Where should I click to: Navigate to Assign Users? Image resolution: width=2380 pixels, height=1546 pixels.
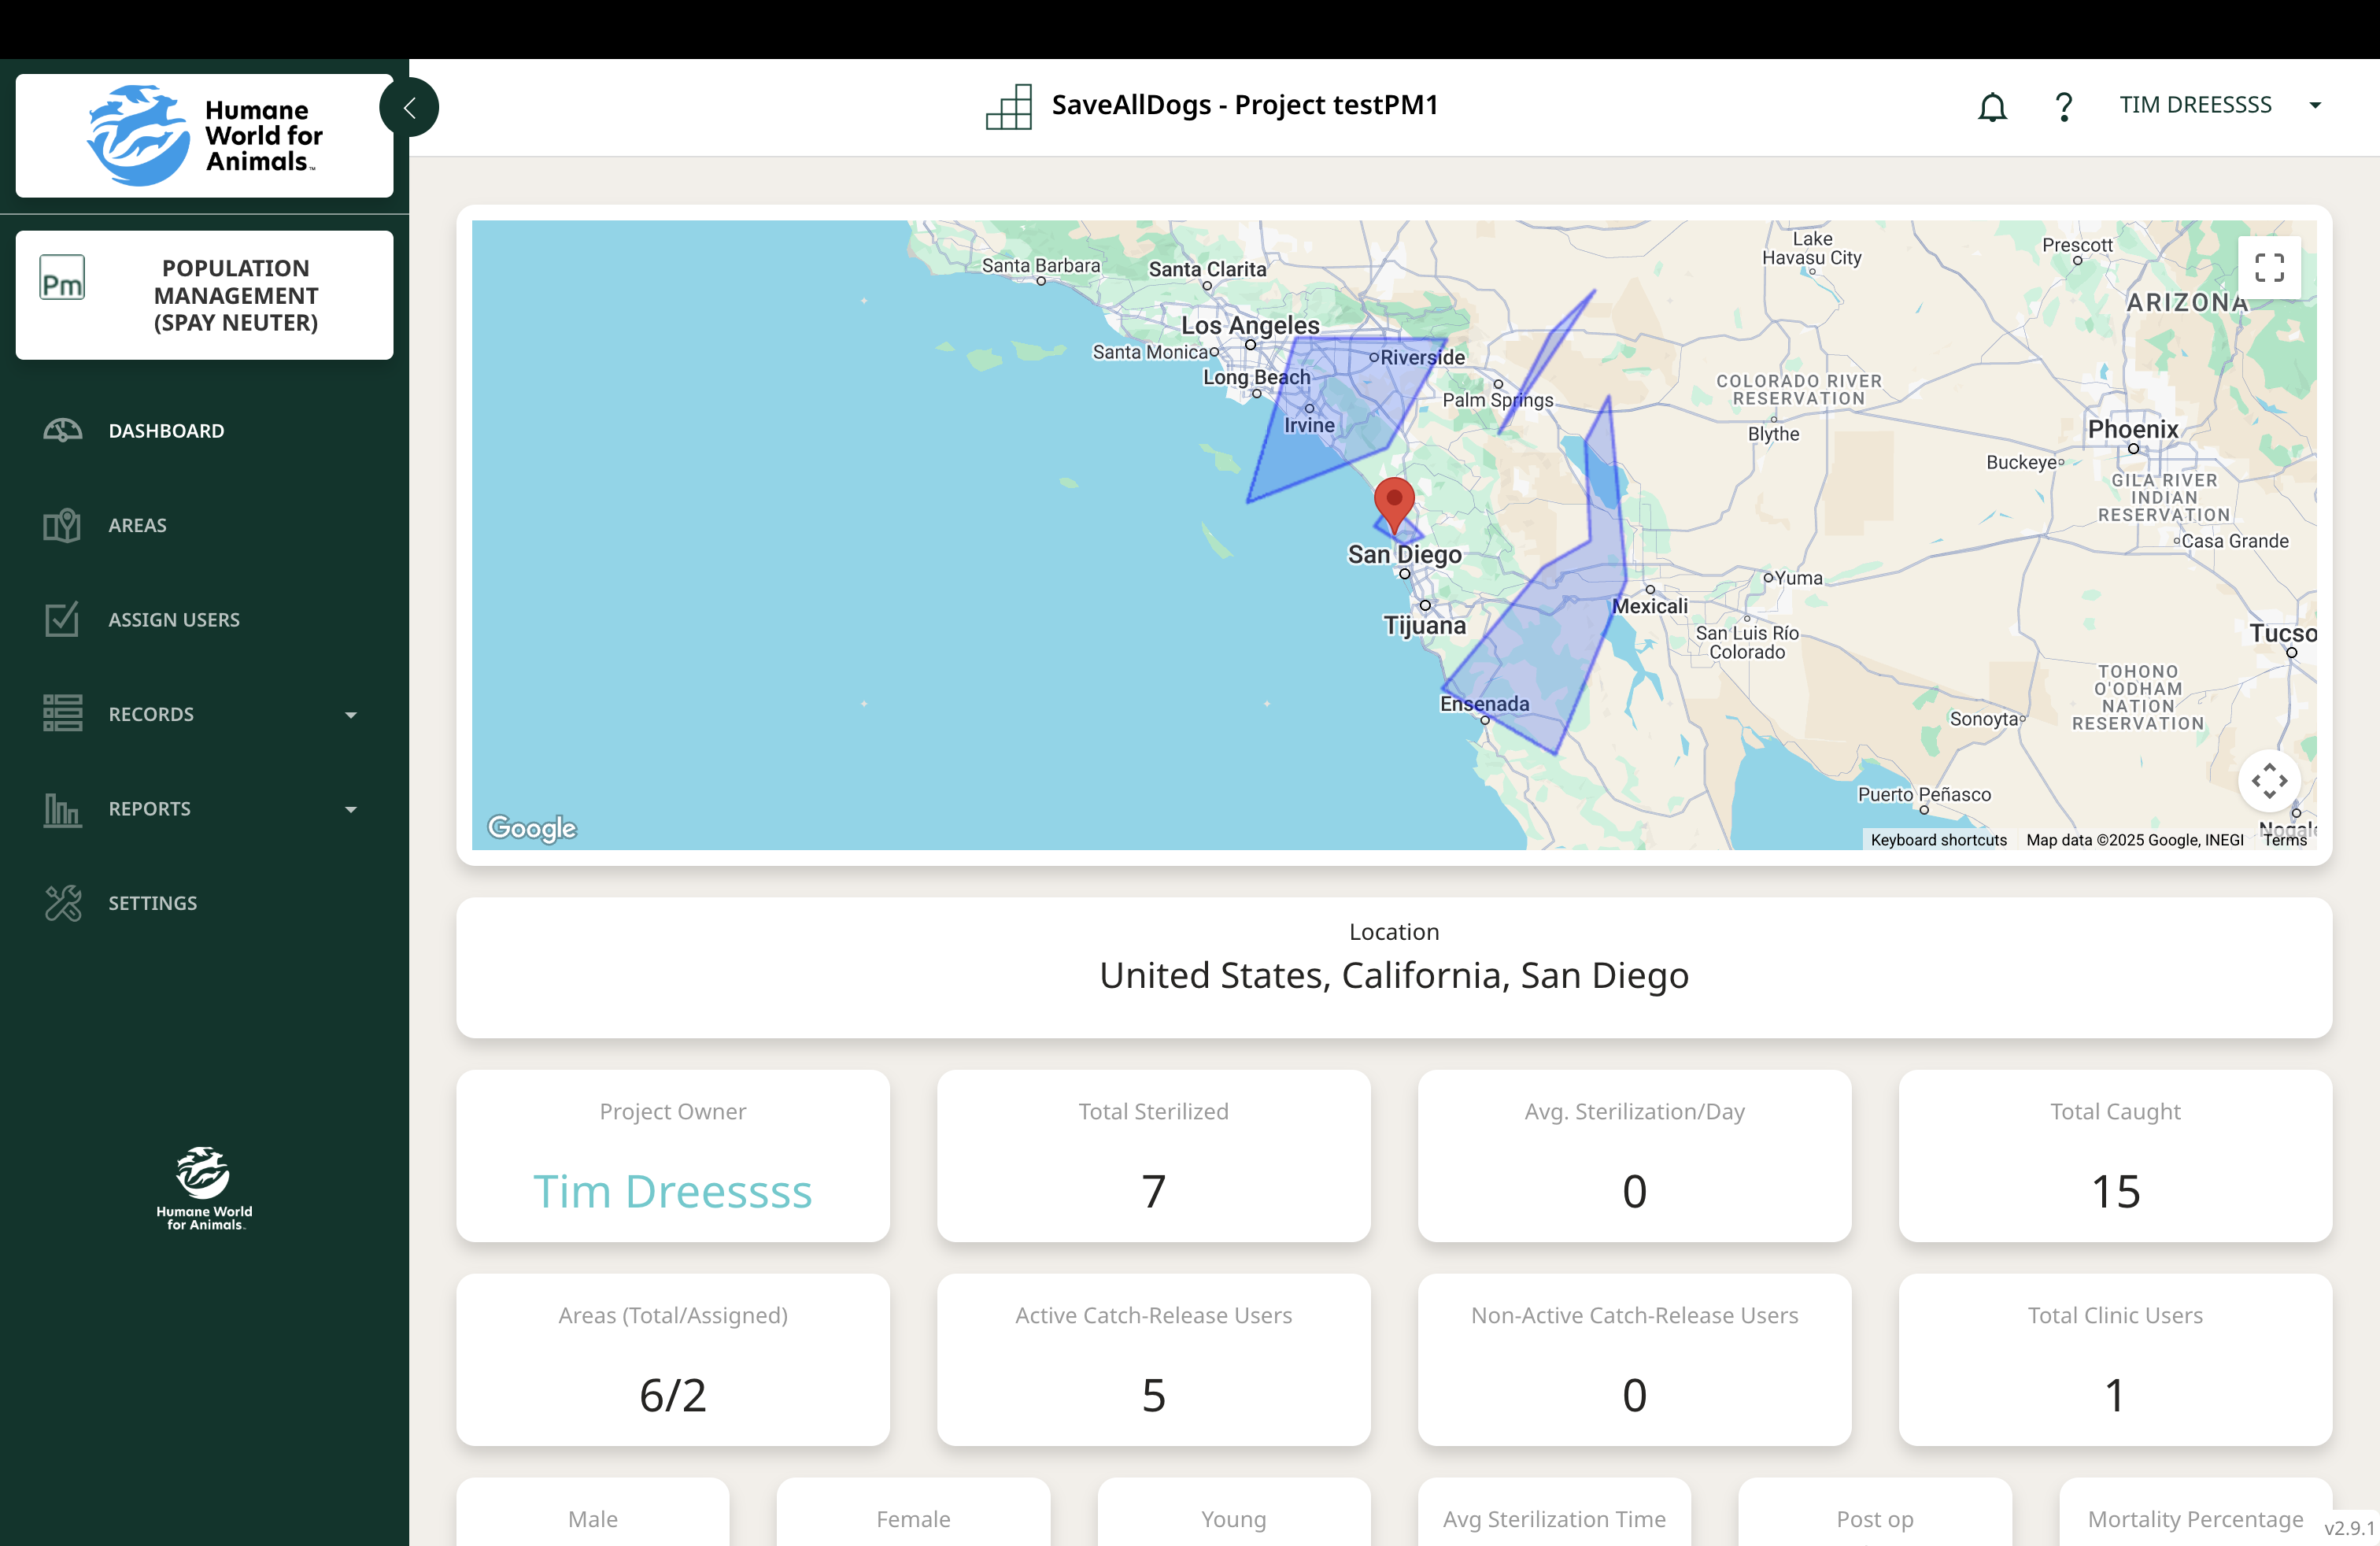click(174, 620)
